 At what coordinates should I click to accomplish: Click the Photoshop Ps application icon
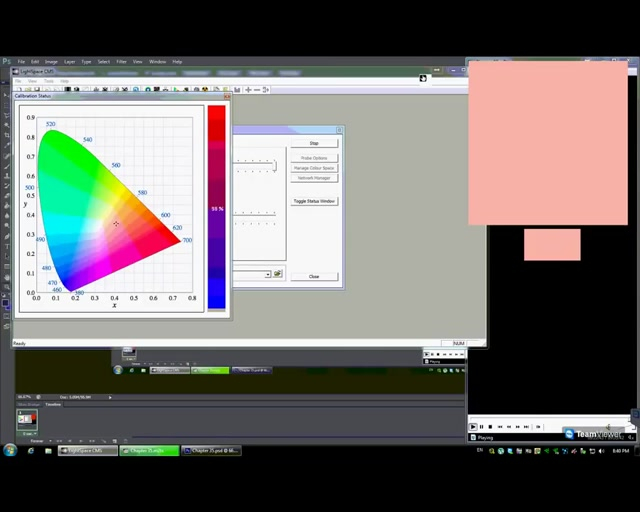[x=6, y=62]
